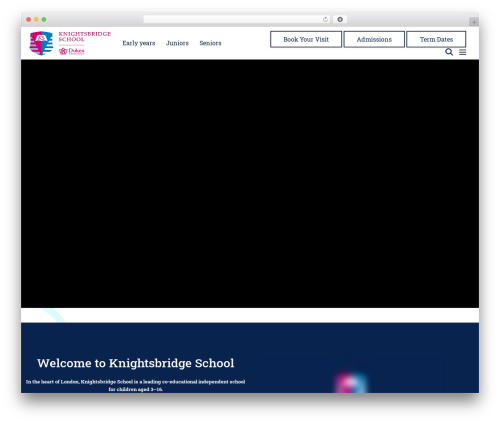Close the window with the red button
Screen dimensions: 500x423
pyautogui.click(x=29, y=20)
